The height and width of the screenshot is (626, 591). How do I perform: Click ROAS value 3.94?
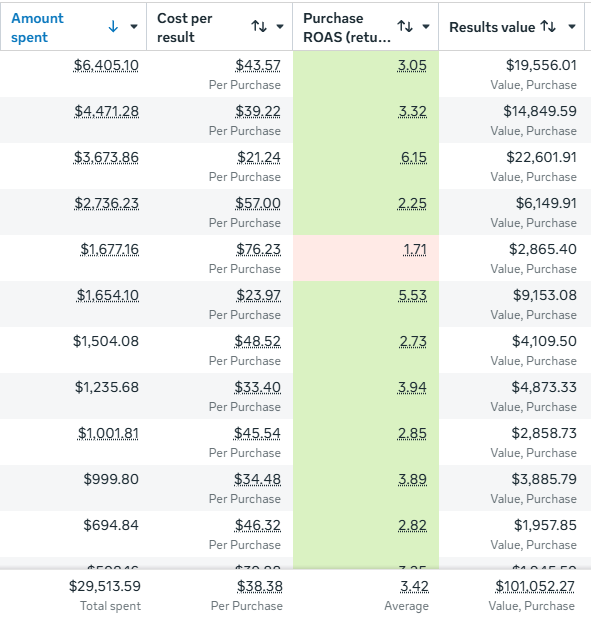pyautogui.click(x=412, y=387)
